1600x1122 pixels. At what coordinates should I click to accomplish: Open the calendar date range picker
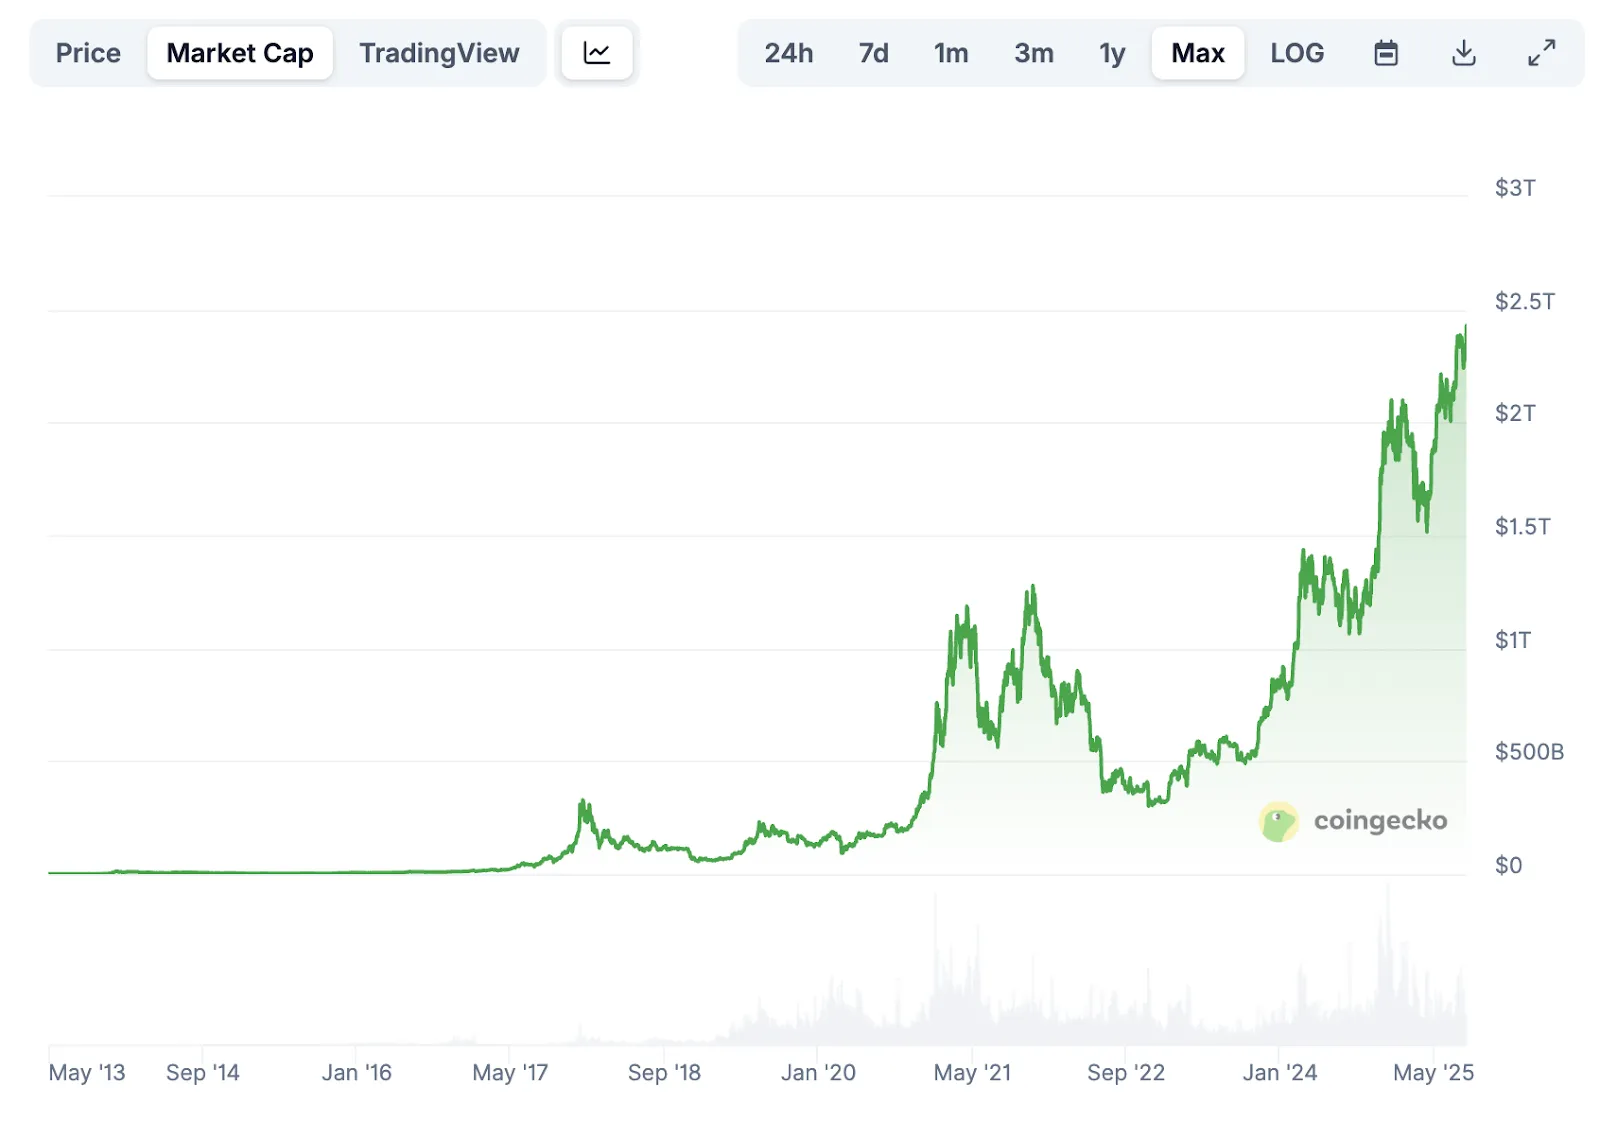point(1386,53)
